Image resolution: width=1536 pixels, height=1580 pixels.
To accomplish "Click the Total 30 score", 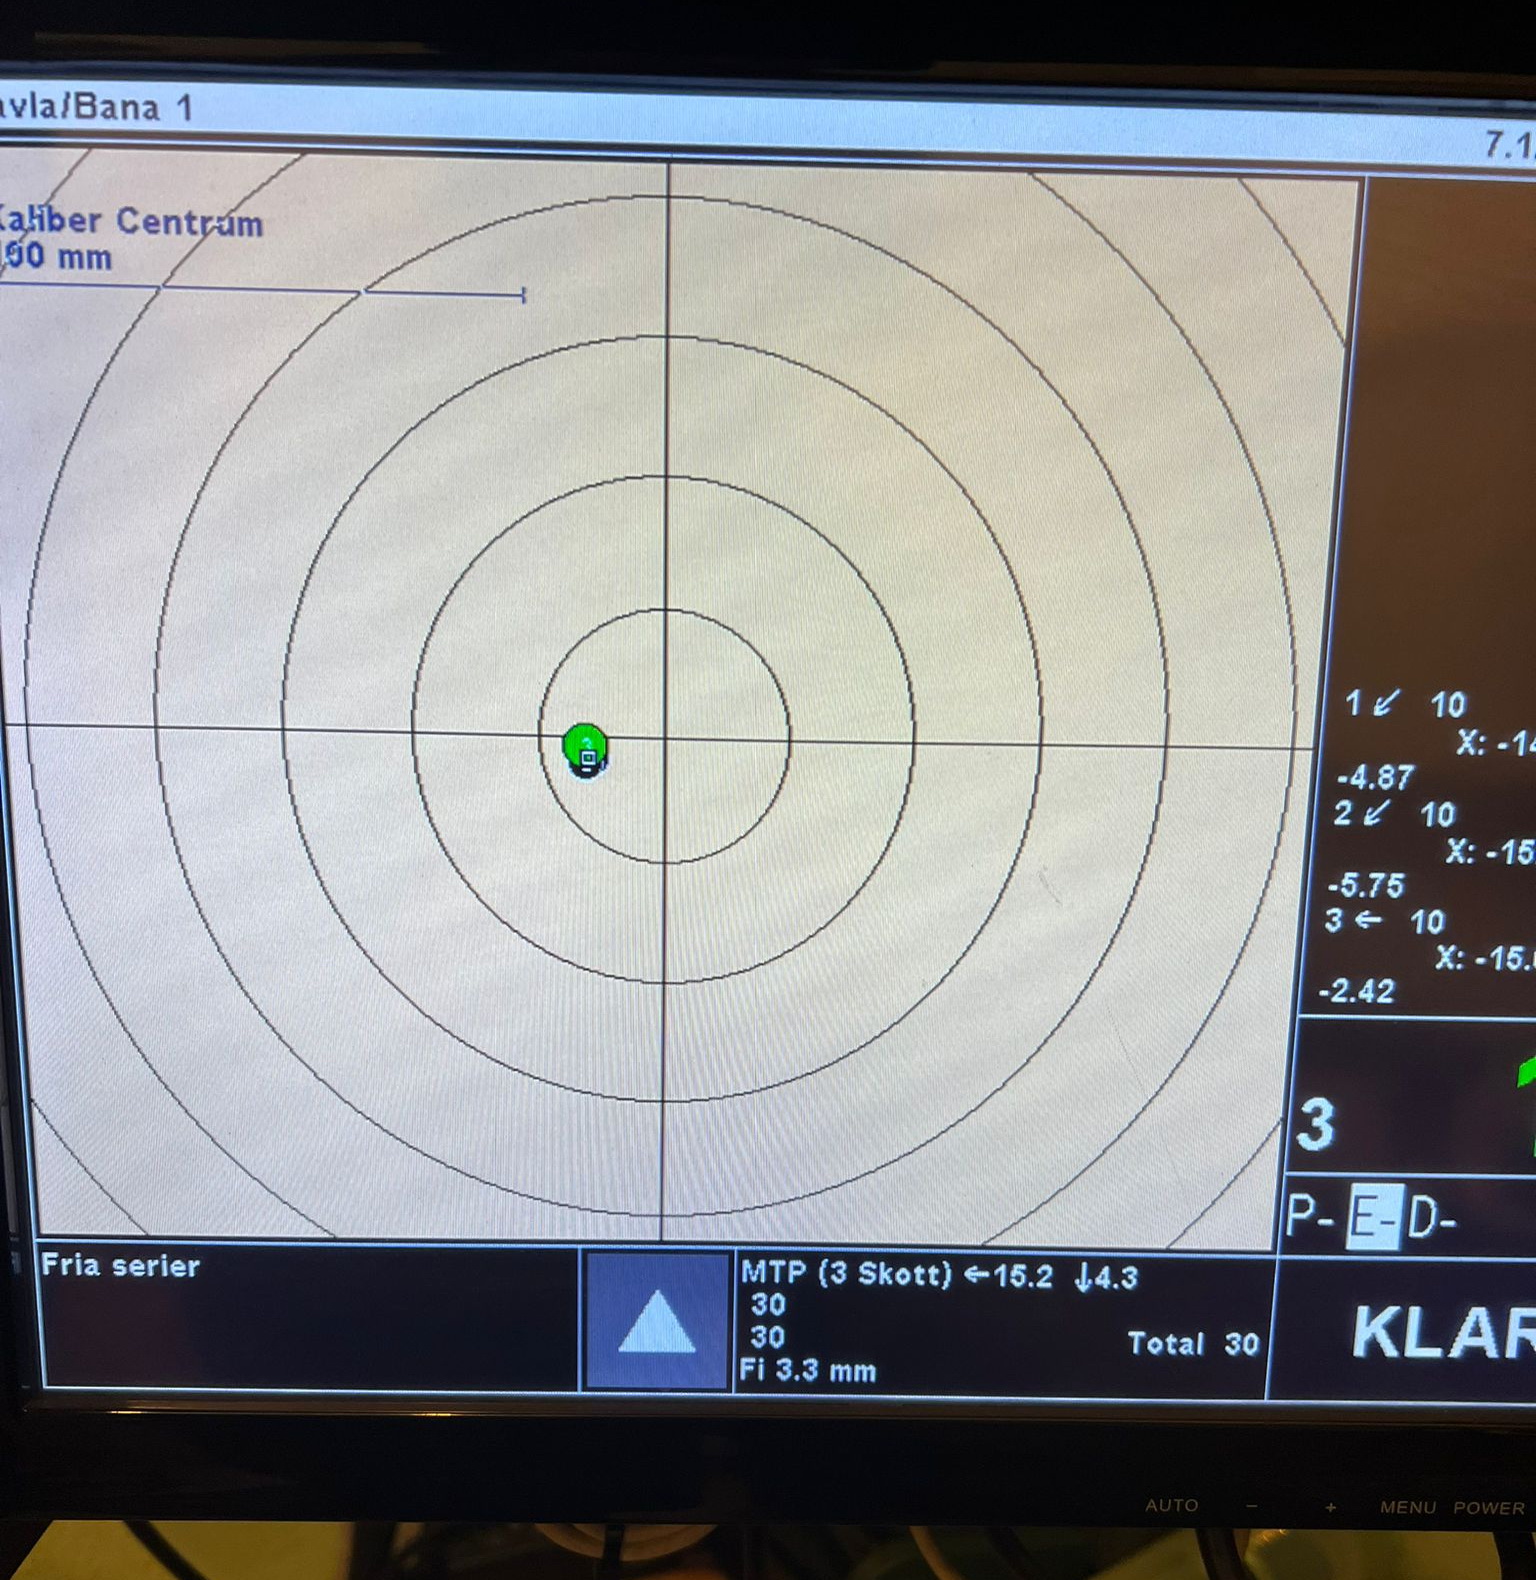I will [x=1193, y=1343].
